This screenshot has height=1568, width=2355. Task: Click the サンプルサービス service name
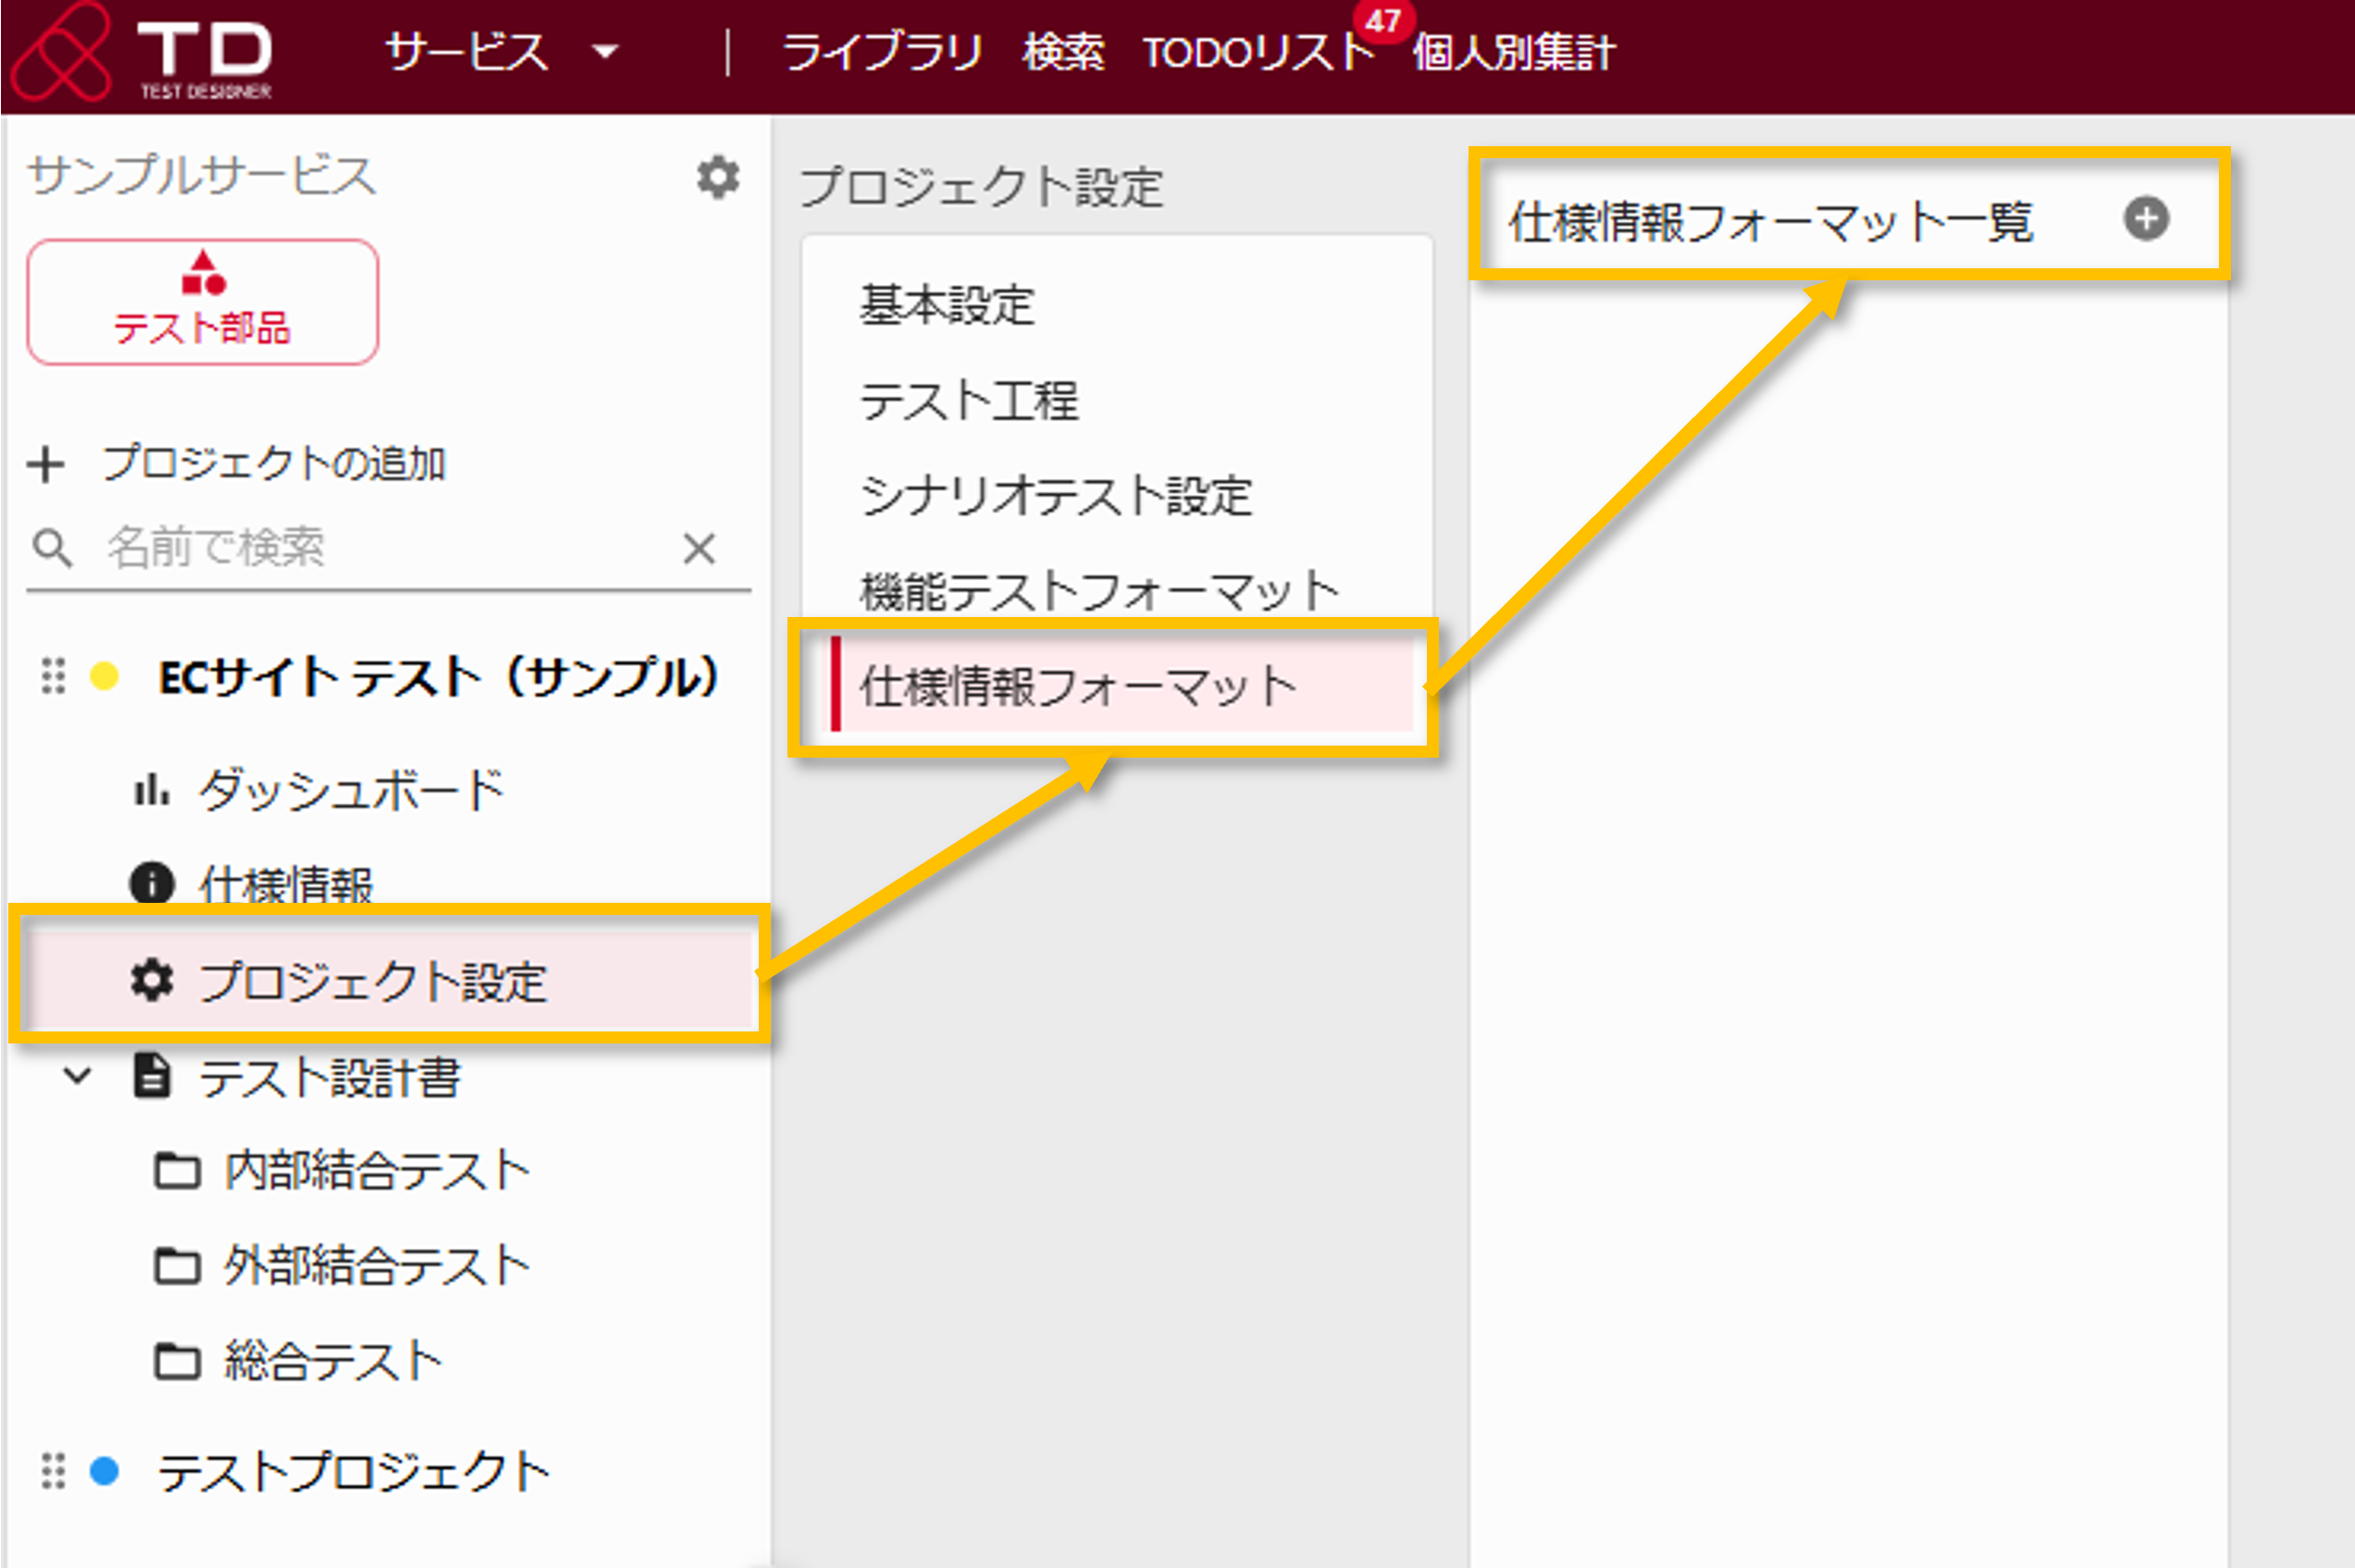click(x=201, y=176)
